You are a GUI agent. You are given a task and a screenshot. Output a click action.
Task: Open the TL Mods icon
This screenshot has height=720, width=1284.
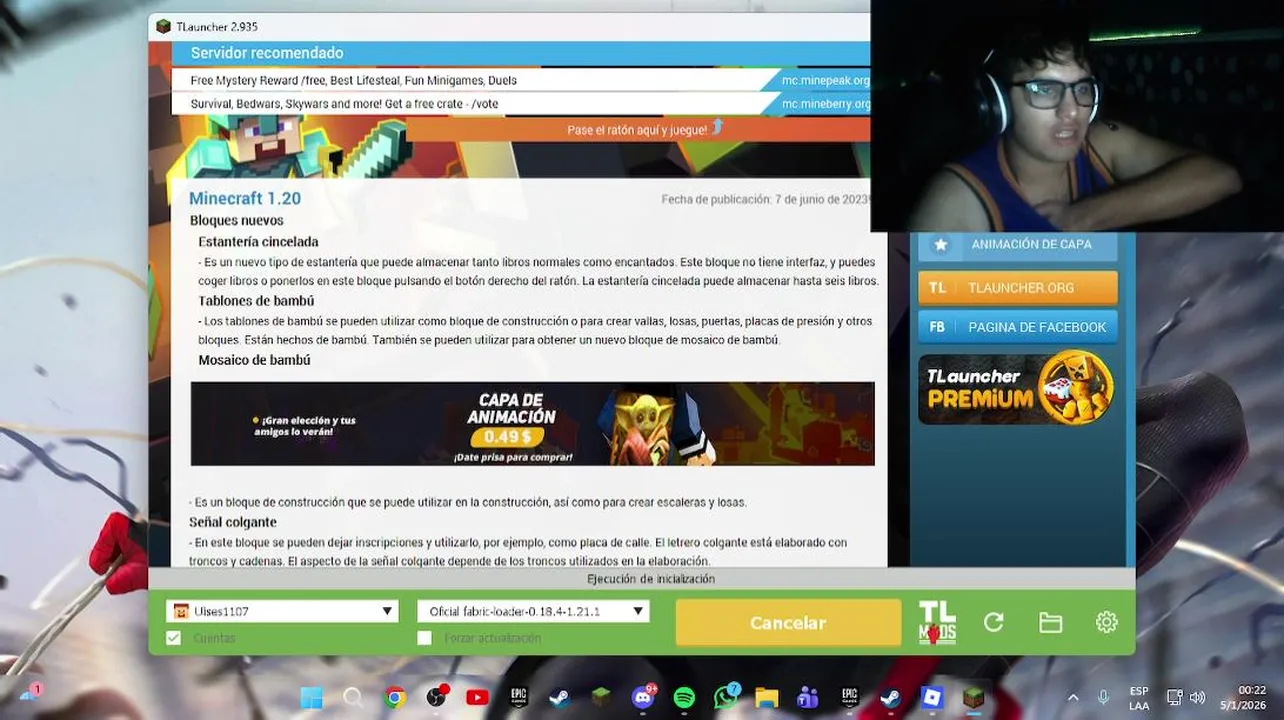pyautogui.click(x=937, y=622)
